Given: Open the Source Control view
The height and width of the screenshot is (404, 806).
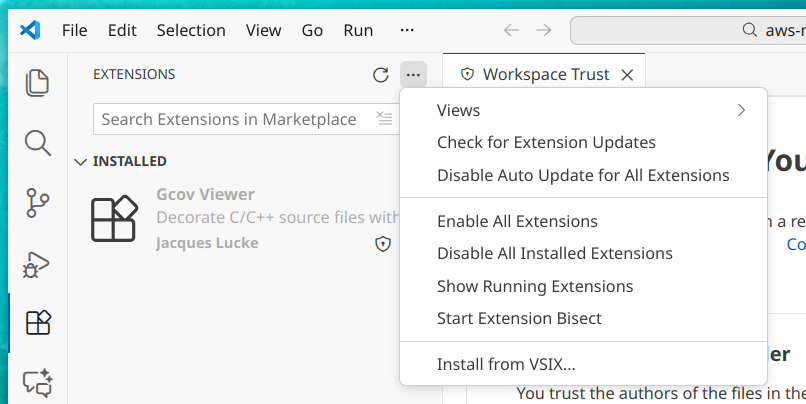Looking at the screenshot, I should [37, 202].
